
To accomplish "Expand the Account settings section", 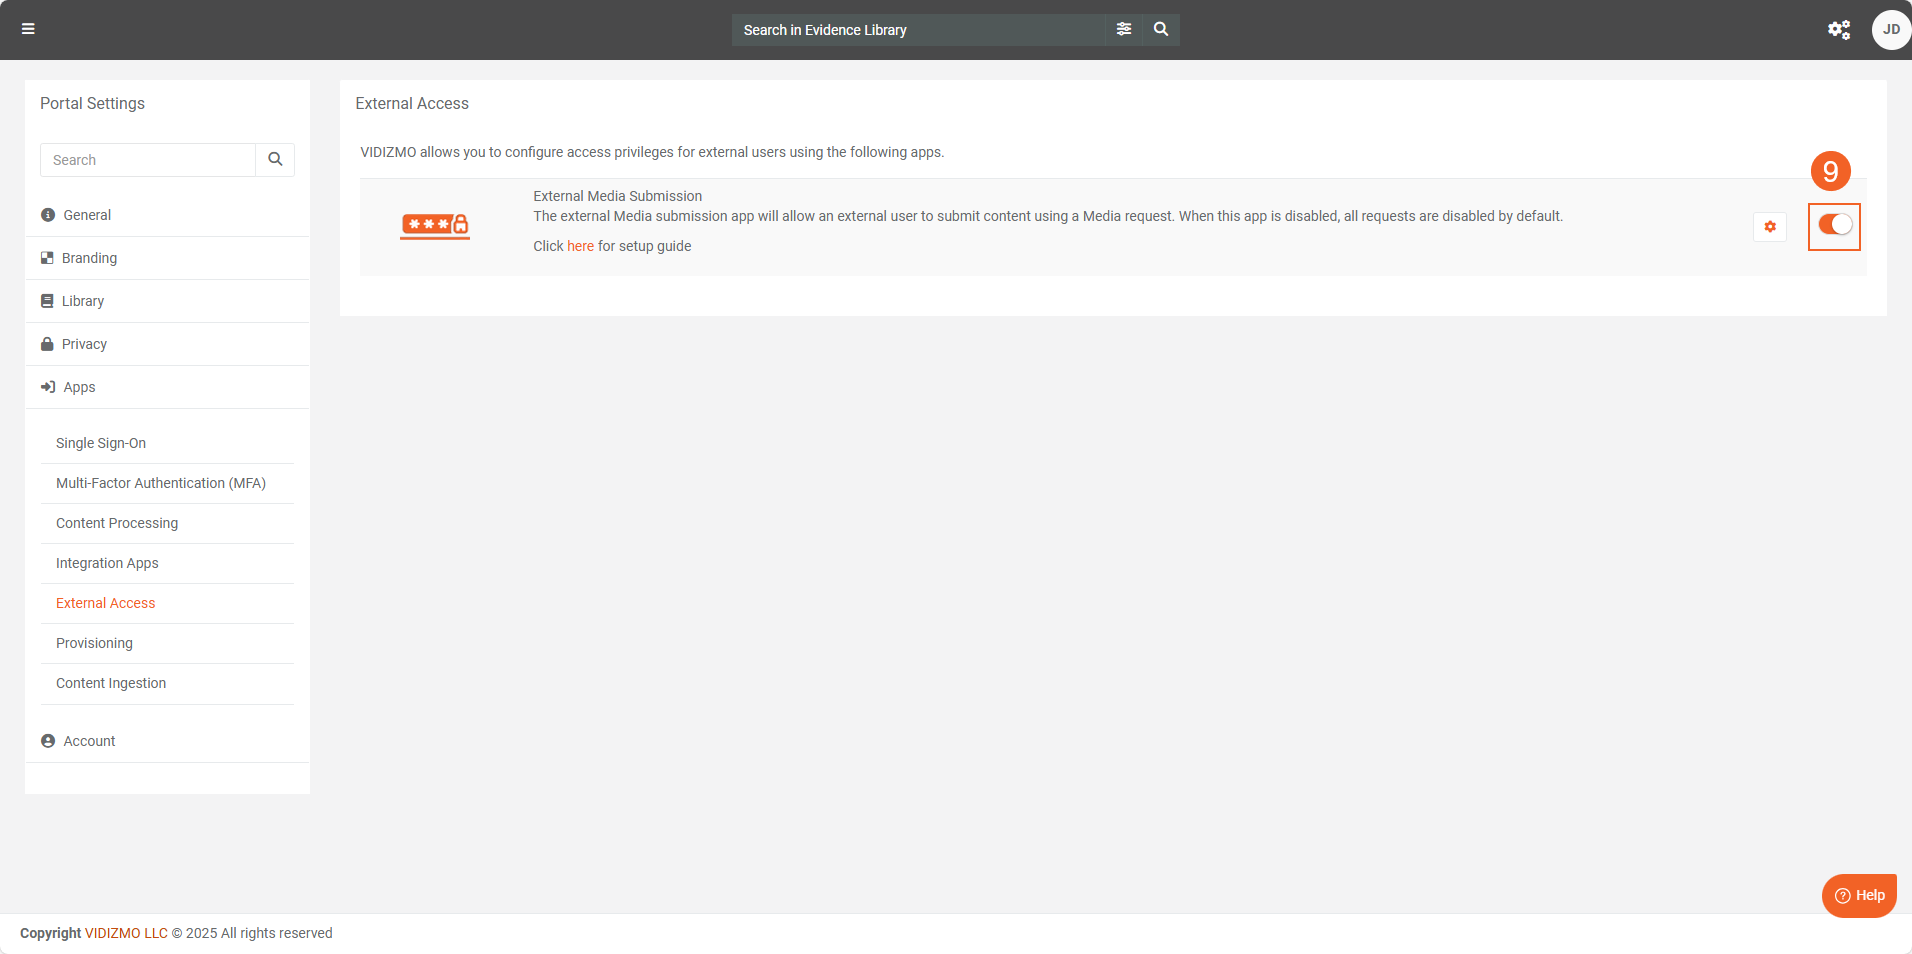I will 89,741.
